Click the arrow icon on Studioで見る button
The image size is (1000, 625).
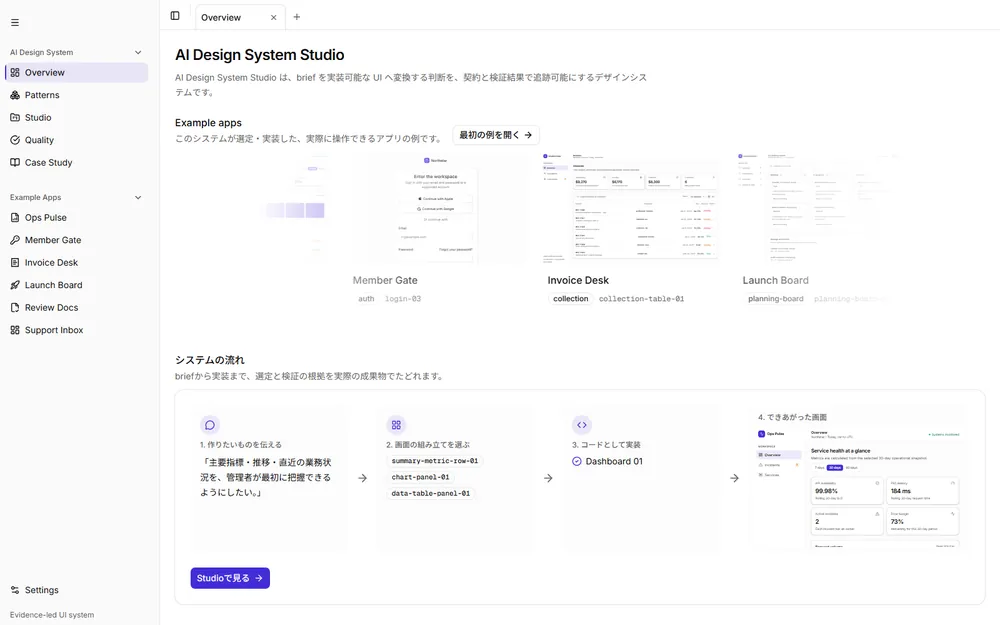(259, 578)
